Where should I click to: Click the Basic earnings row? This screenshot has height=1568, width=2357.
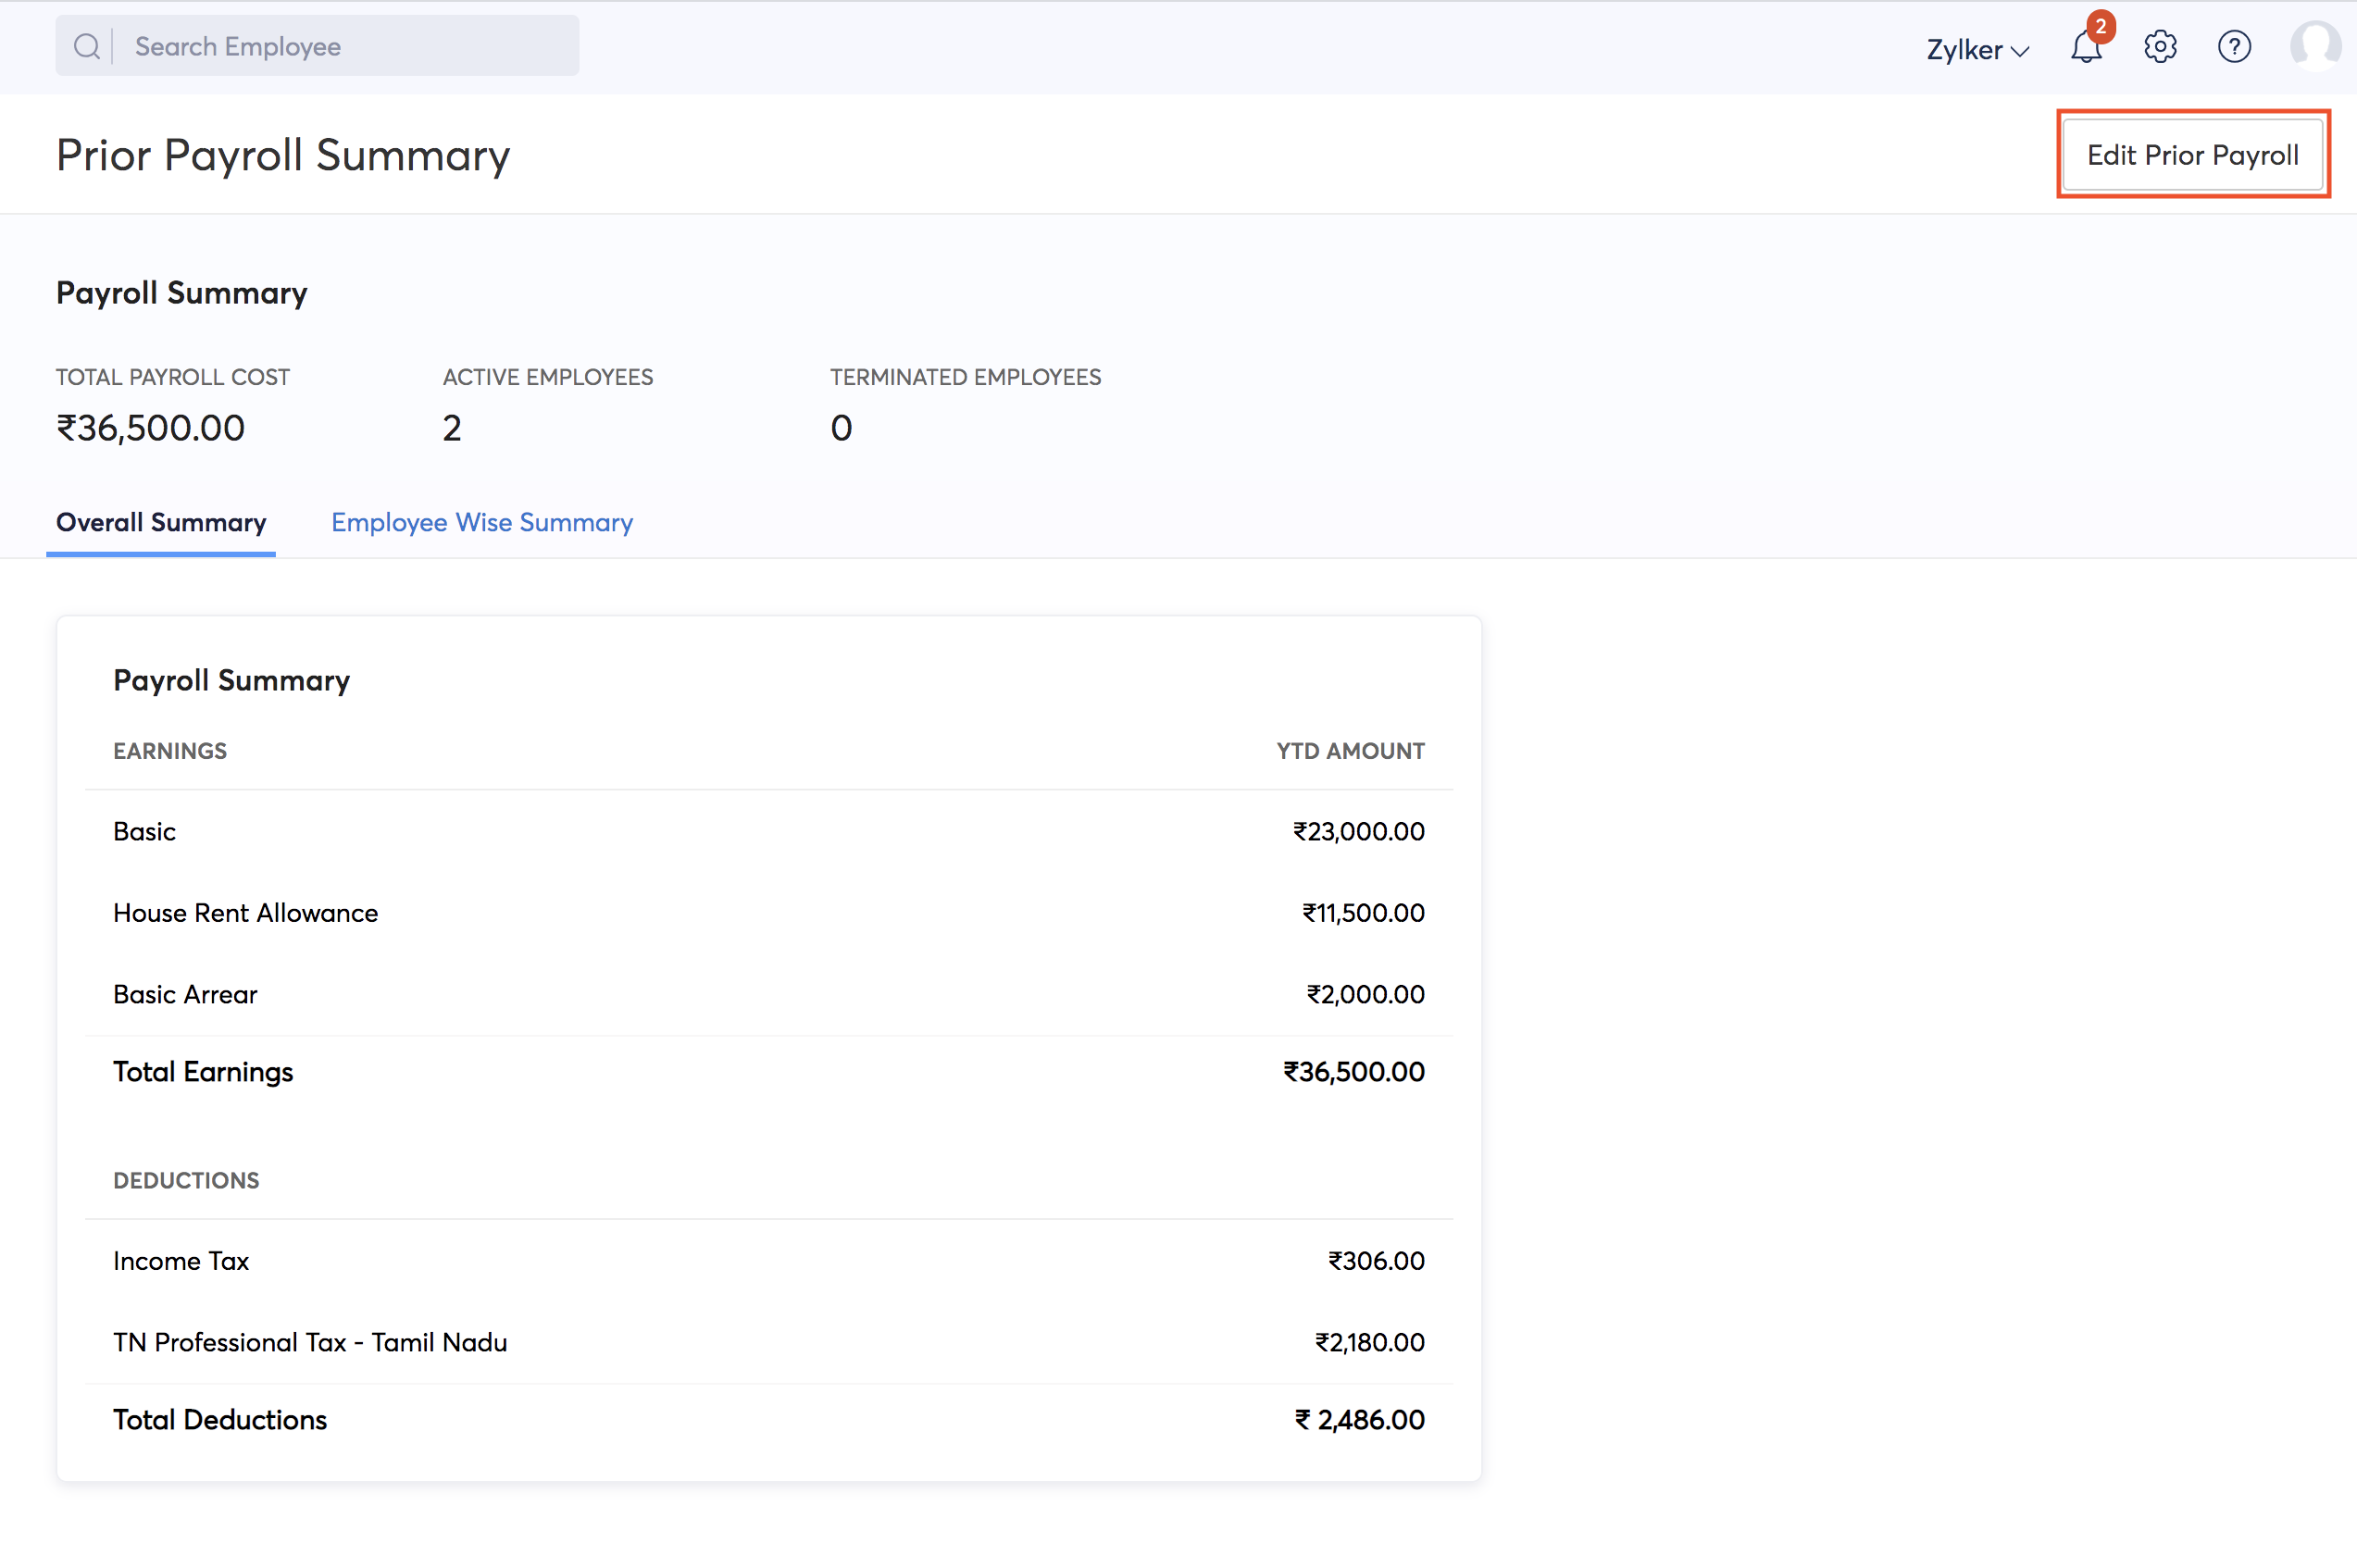pyautogui.click(x=145, y=831)
